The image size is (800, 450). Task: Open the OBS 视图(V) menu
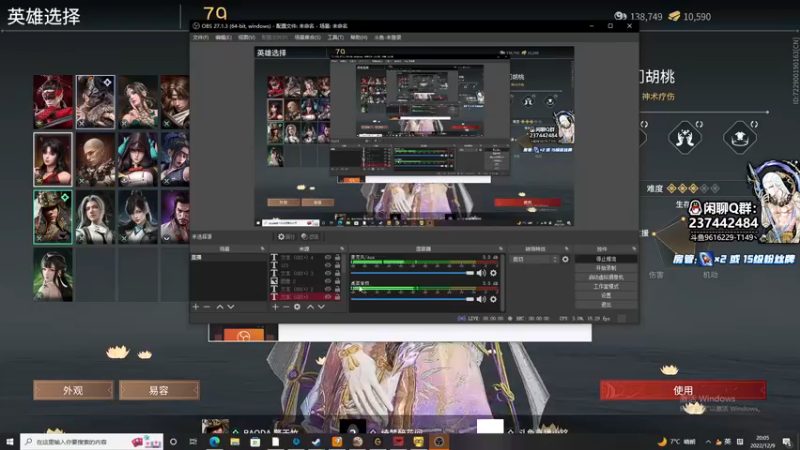246,38
